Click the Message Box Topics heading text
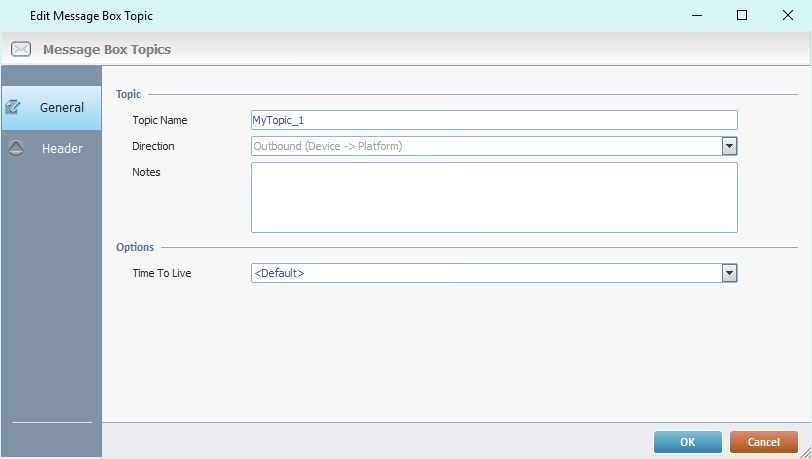The height and width of the screenshot is (459, 812). click(107, 49)
